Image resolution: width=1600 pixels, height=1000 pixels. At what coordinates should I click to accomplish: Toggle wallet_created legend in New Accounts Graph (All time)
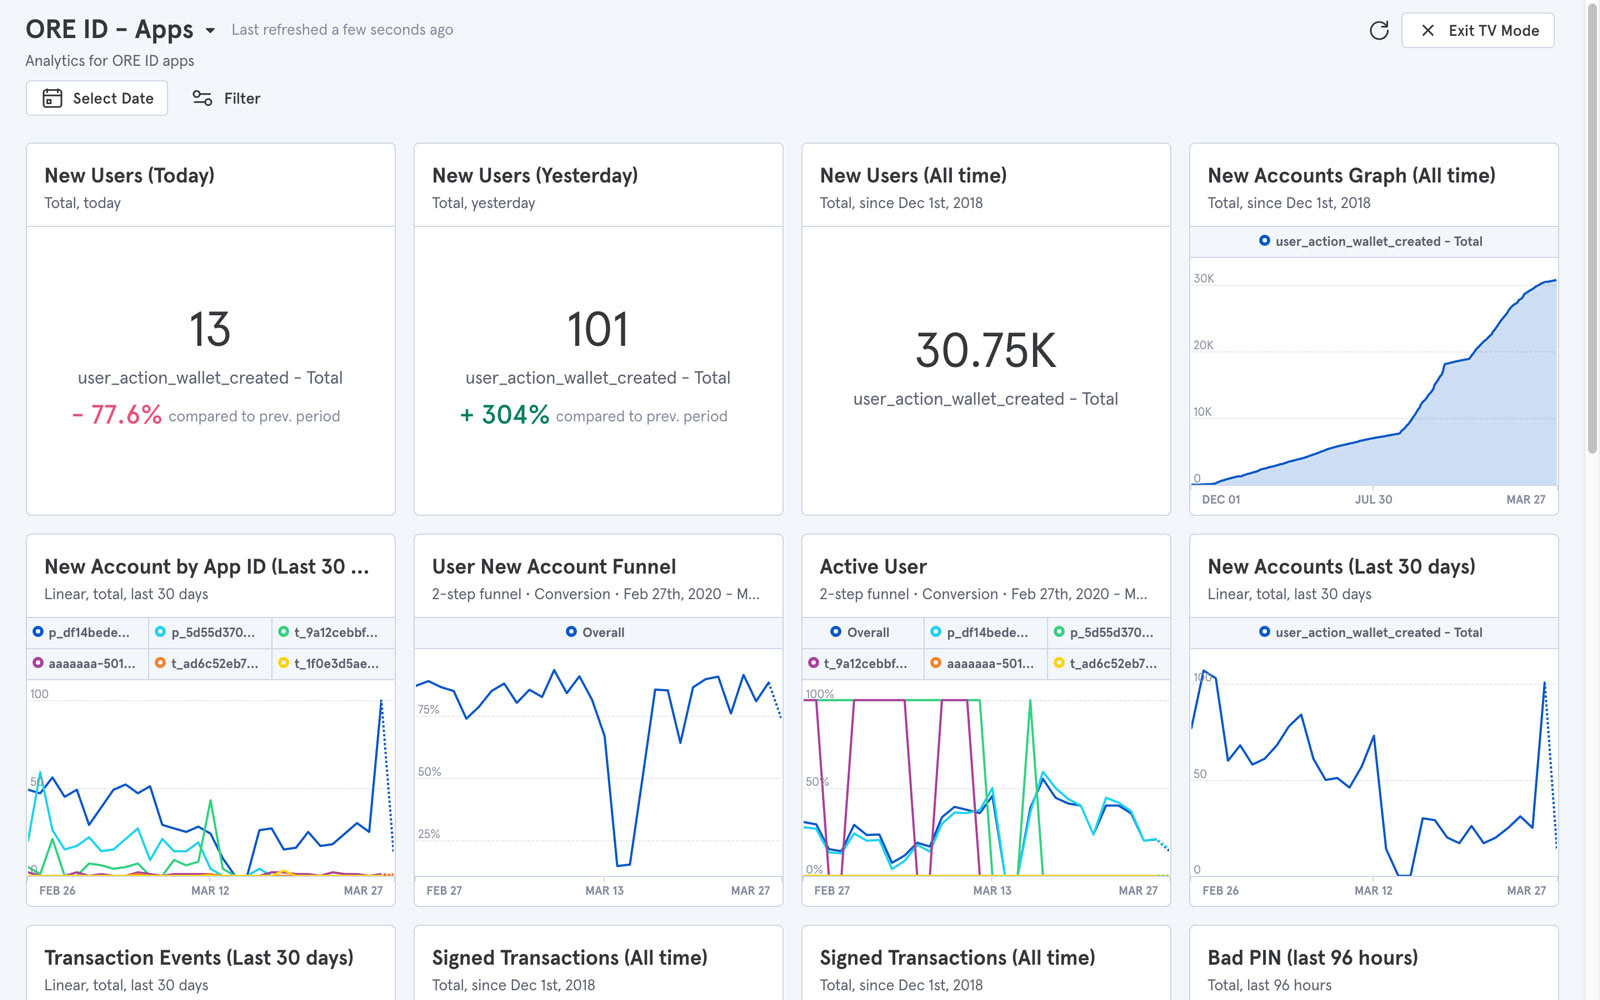[1370, 241]
